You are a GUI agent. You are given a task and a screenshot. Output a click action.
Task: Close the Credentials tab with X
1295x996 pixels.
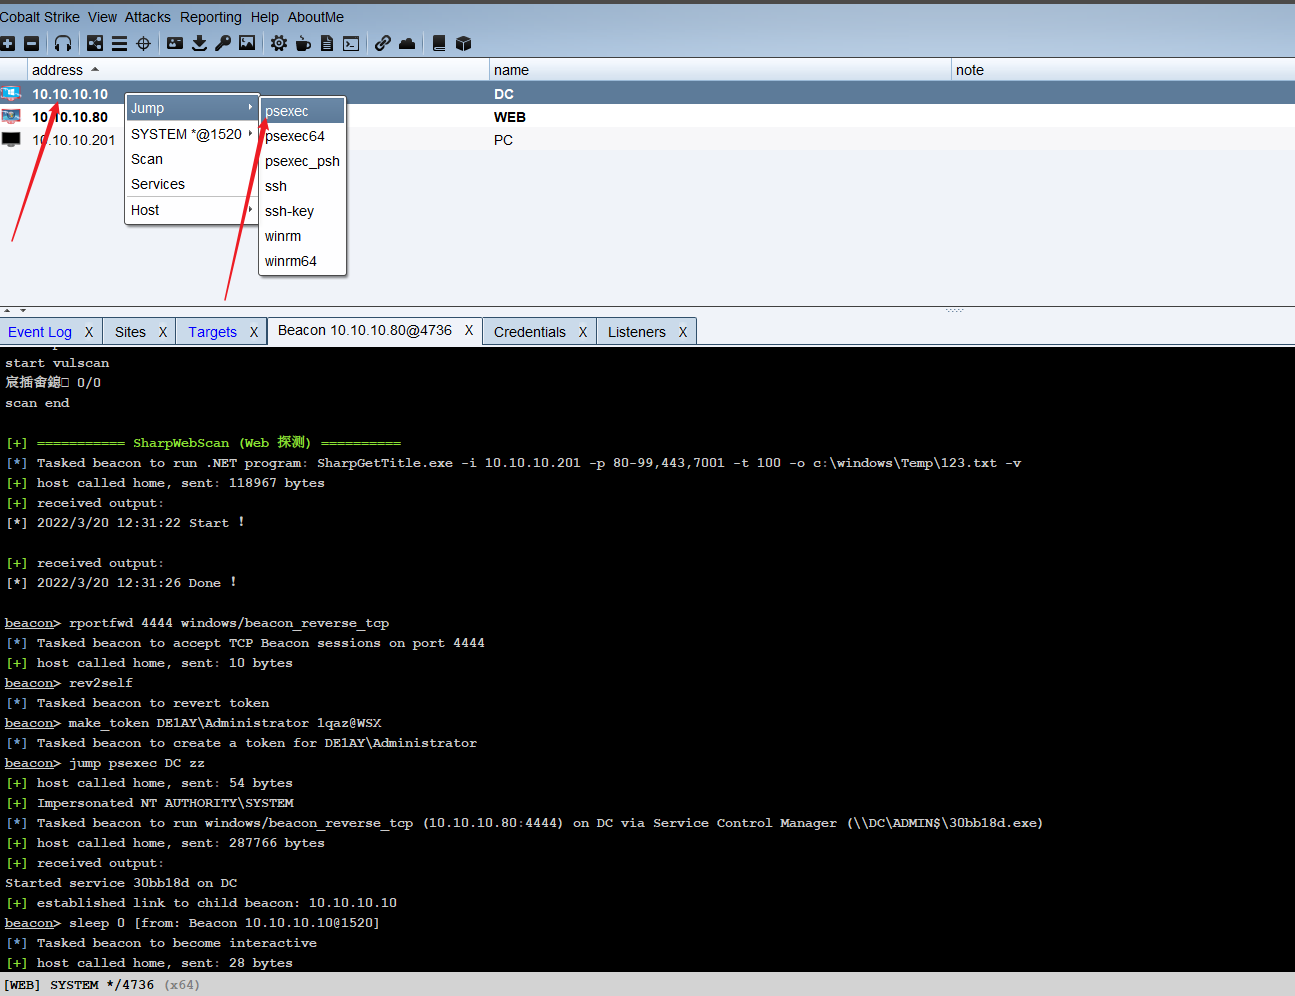pyautogui.click(x=582, y=332)
